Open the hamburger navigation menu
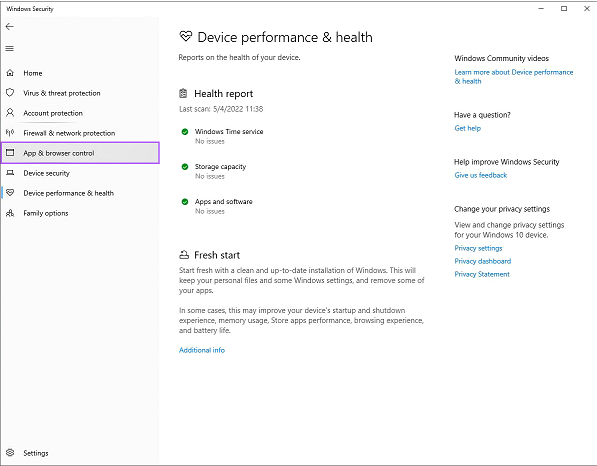This screenshot has width=597, height=466. (10, 48)
